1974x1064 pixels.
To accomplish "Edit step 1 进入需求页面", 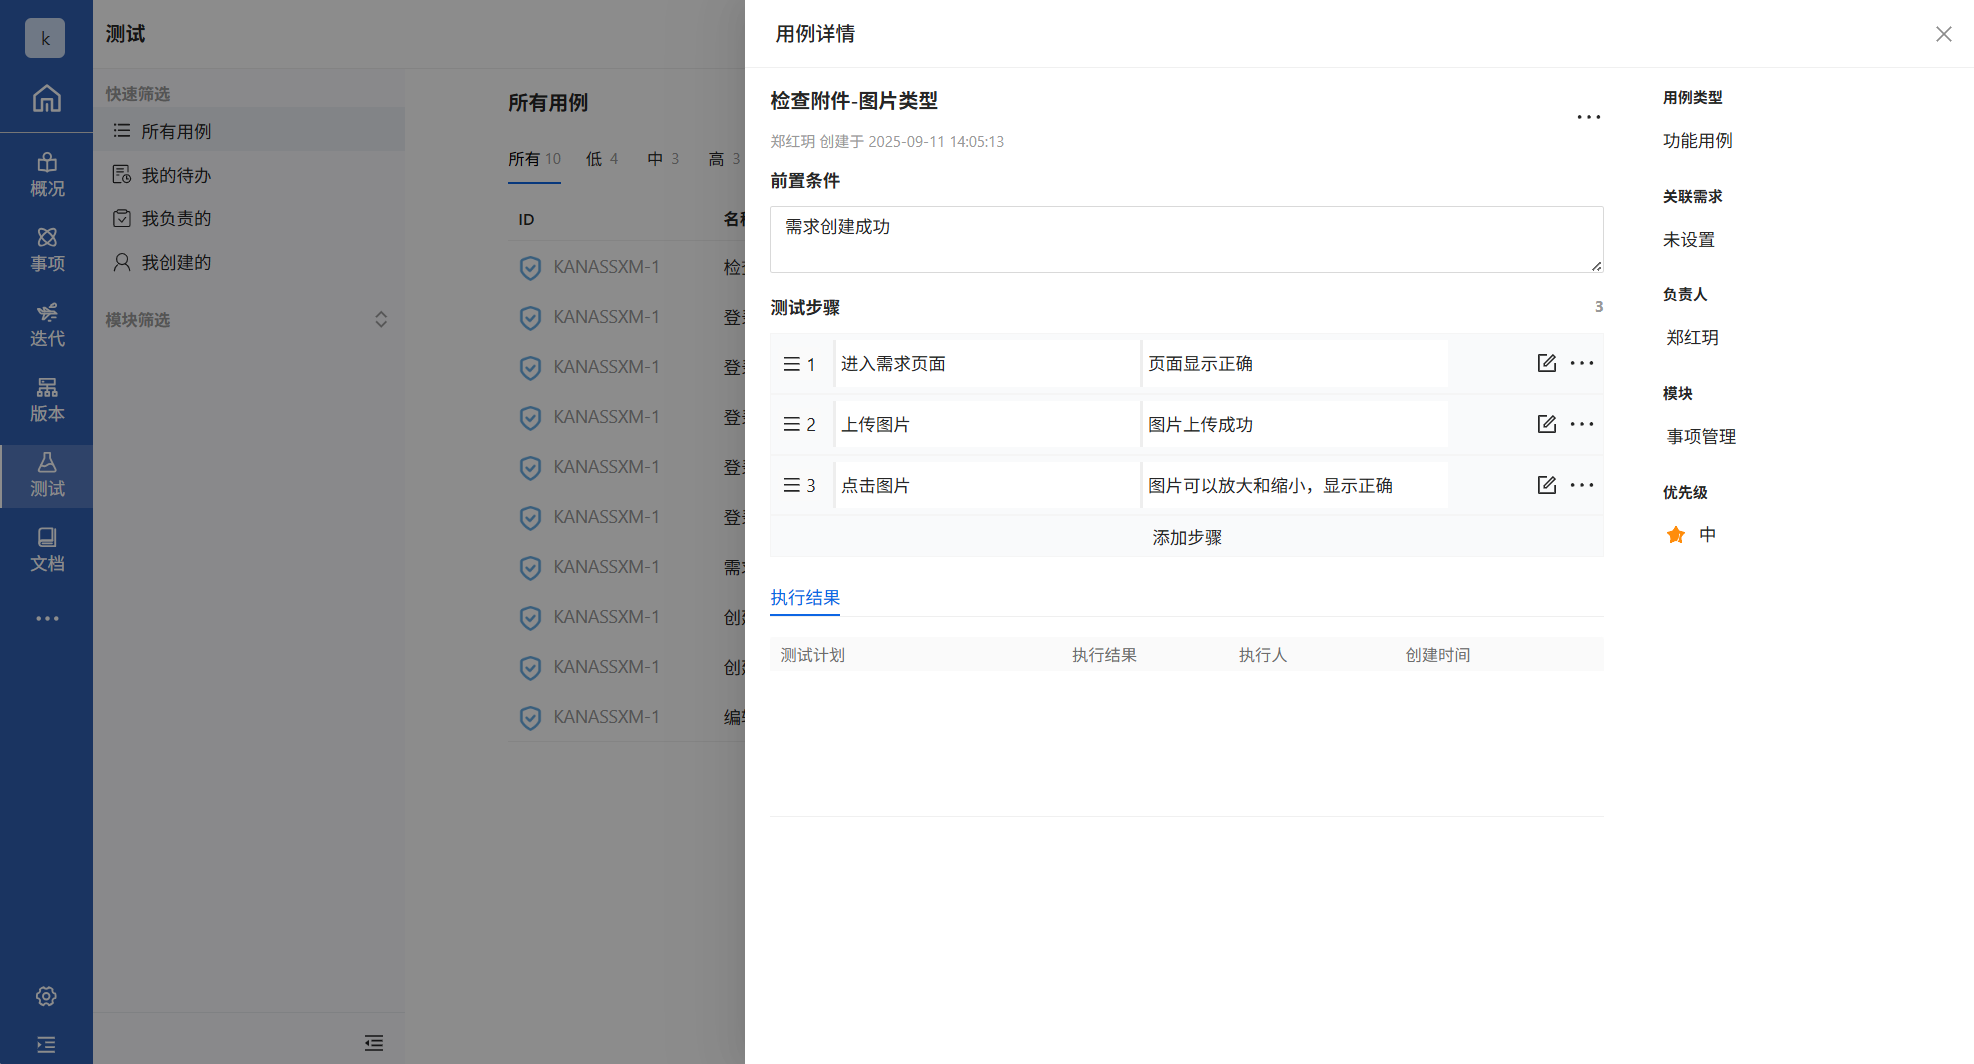I will [1546, 363].
